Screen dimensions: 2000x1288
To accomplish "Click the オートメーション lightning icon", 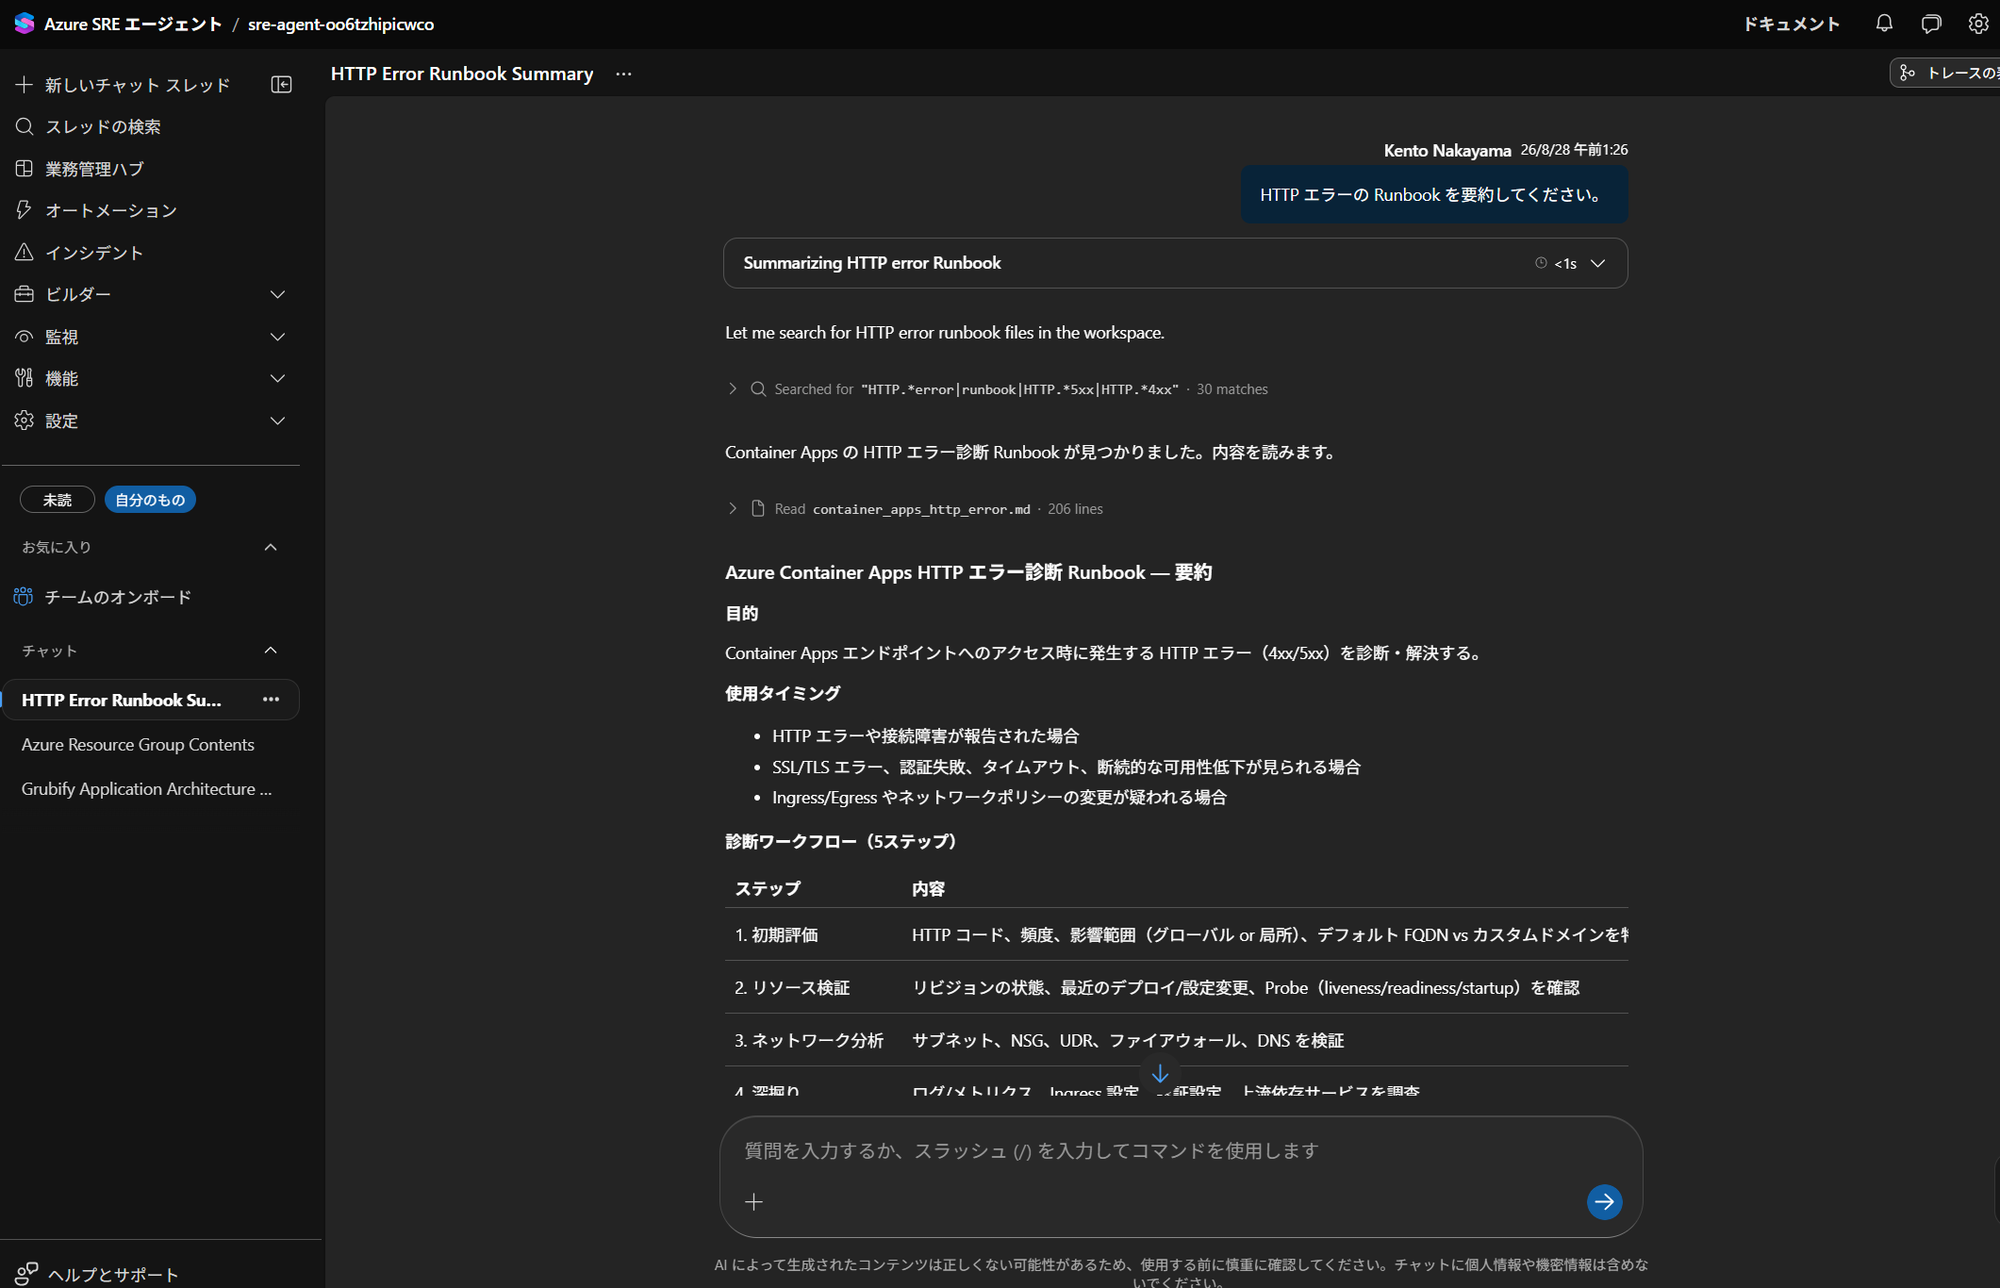I will point(24,210).
